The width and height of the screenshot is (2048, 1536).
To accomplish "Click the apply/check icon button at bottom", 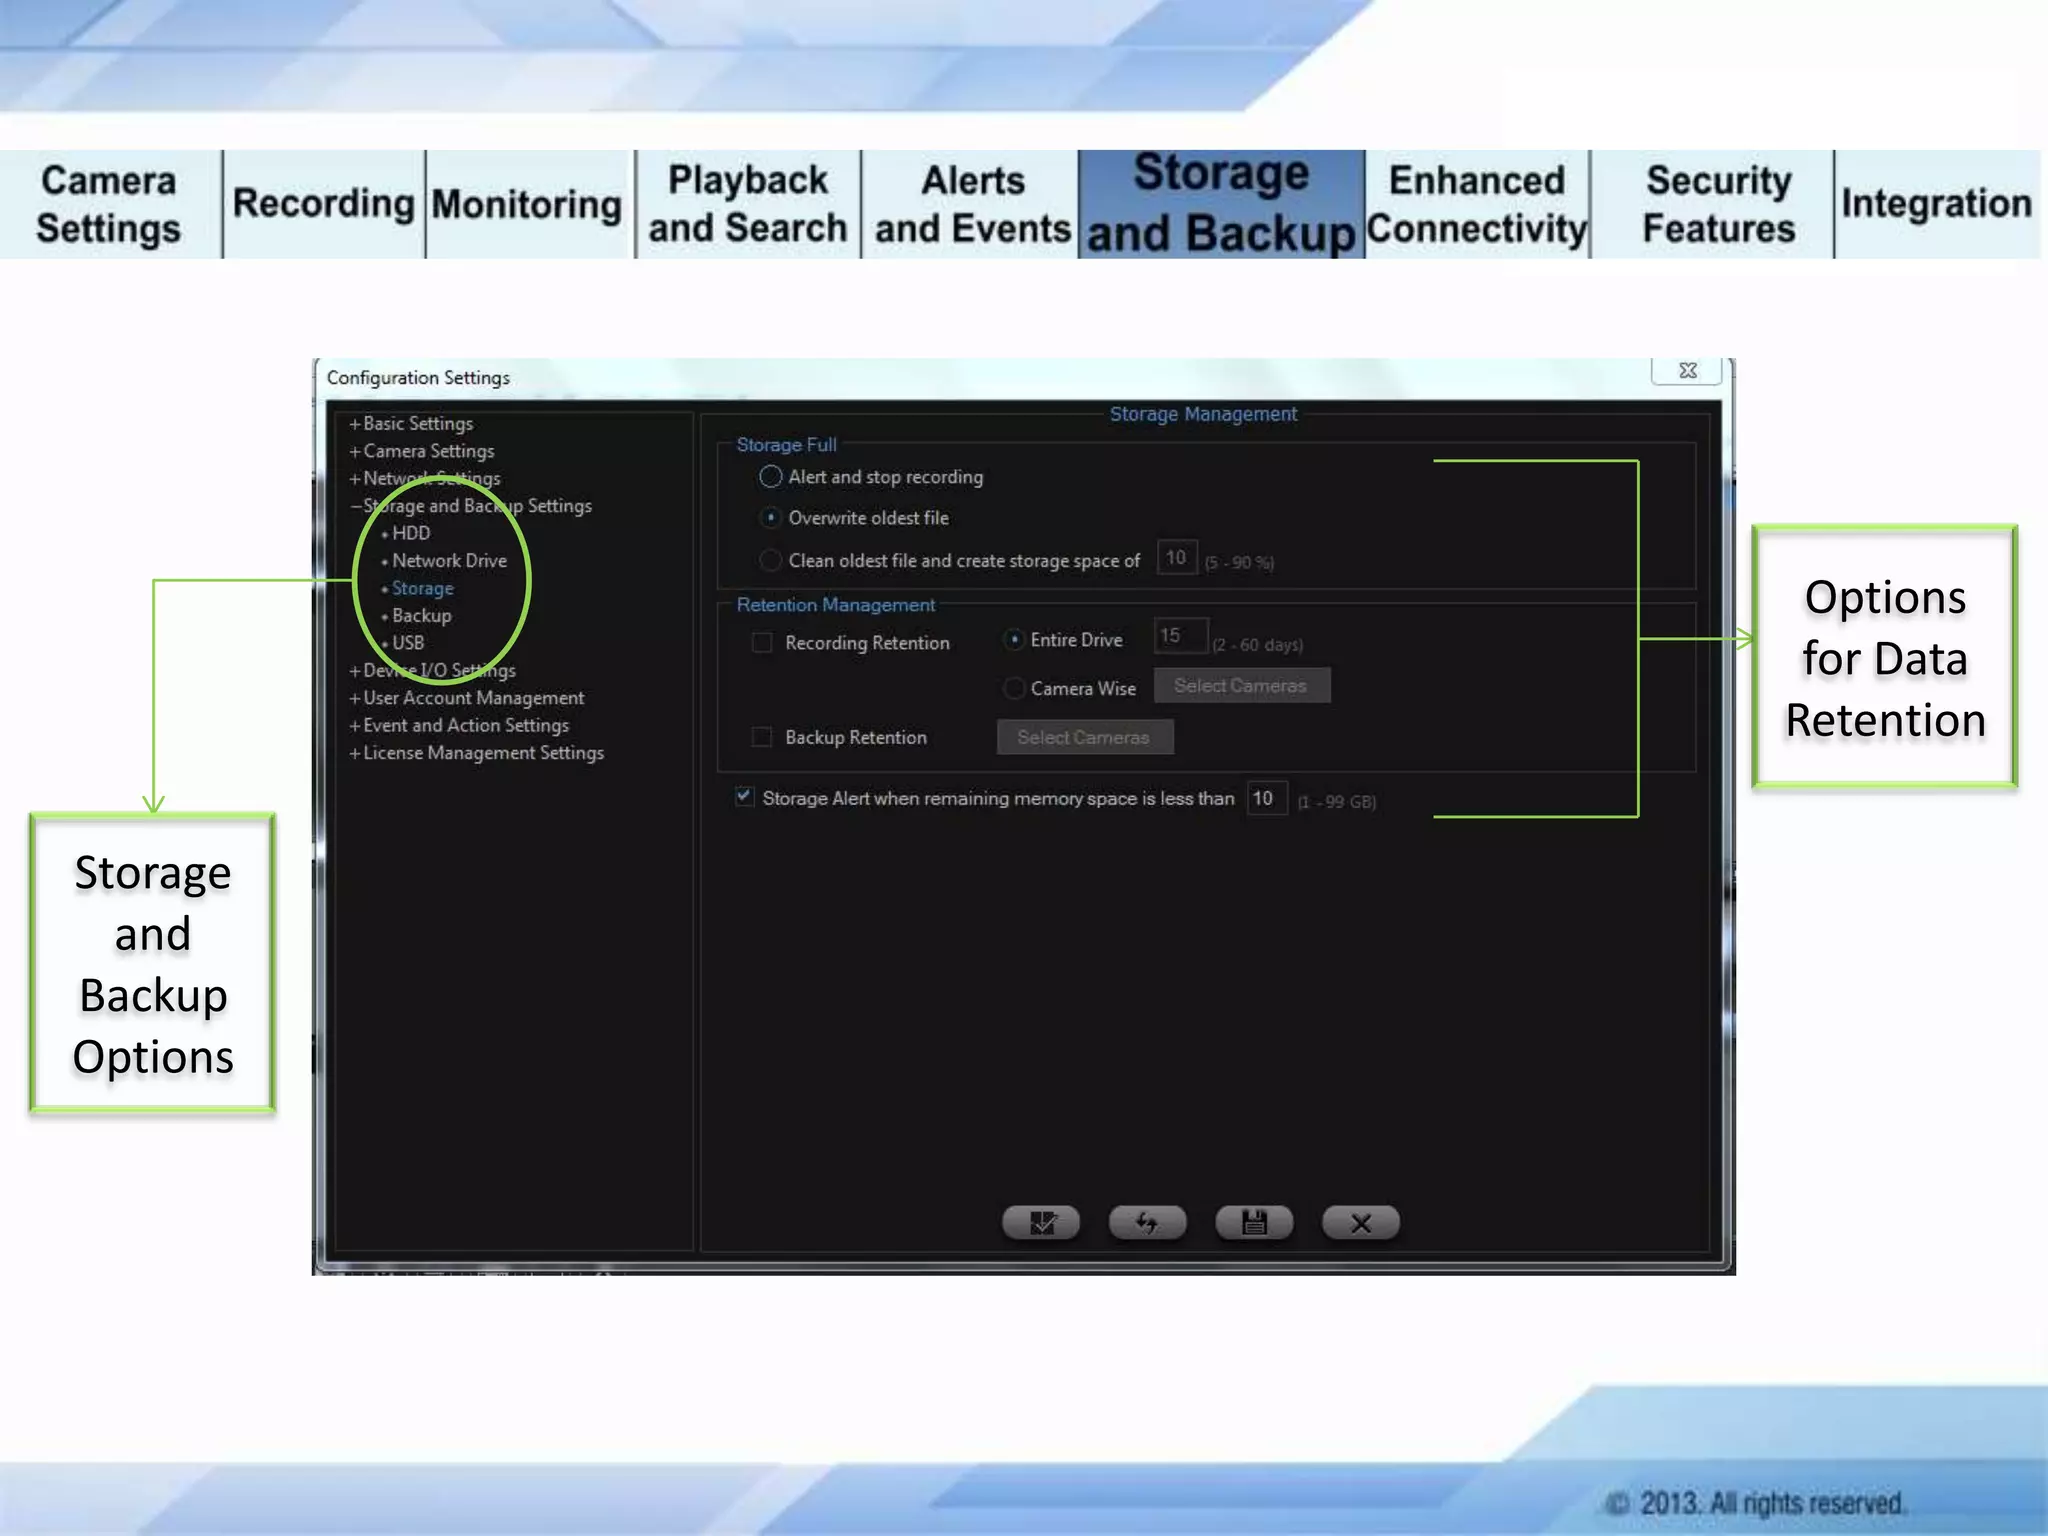I will pyautogui.click(x=1041, y=1222).
